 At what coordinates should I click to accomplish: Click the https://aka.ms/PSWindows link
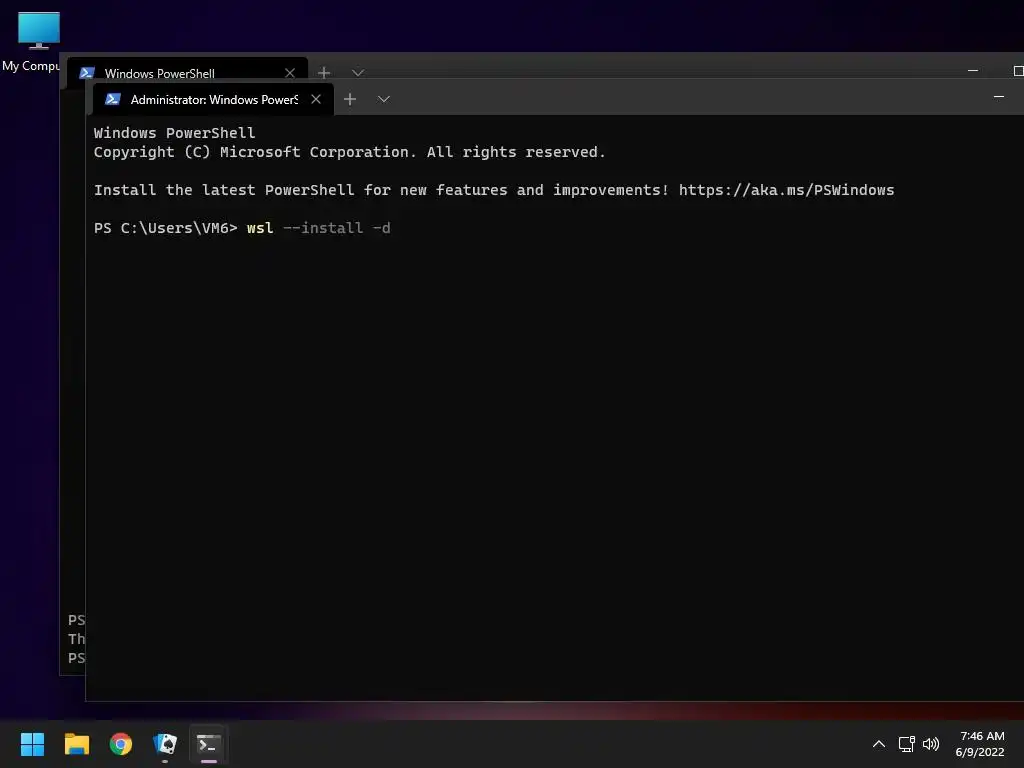tap(786, 190)
